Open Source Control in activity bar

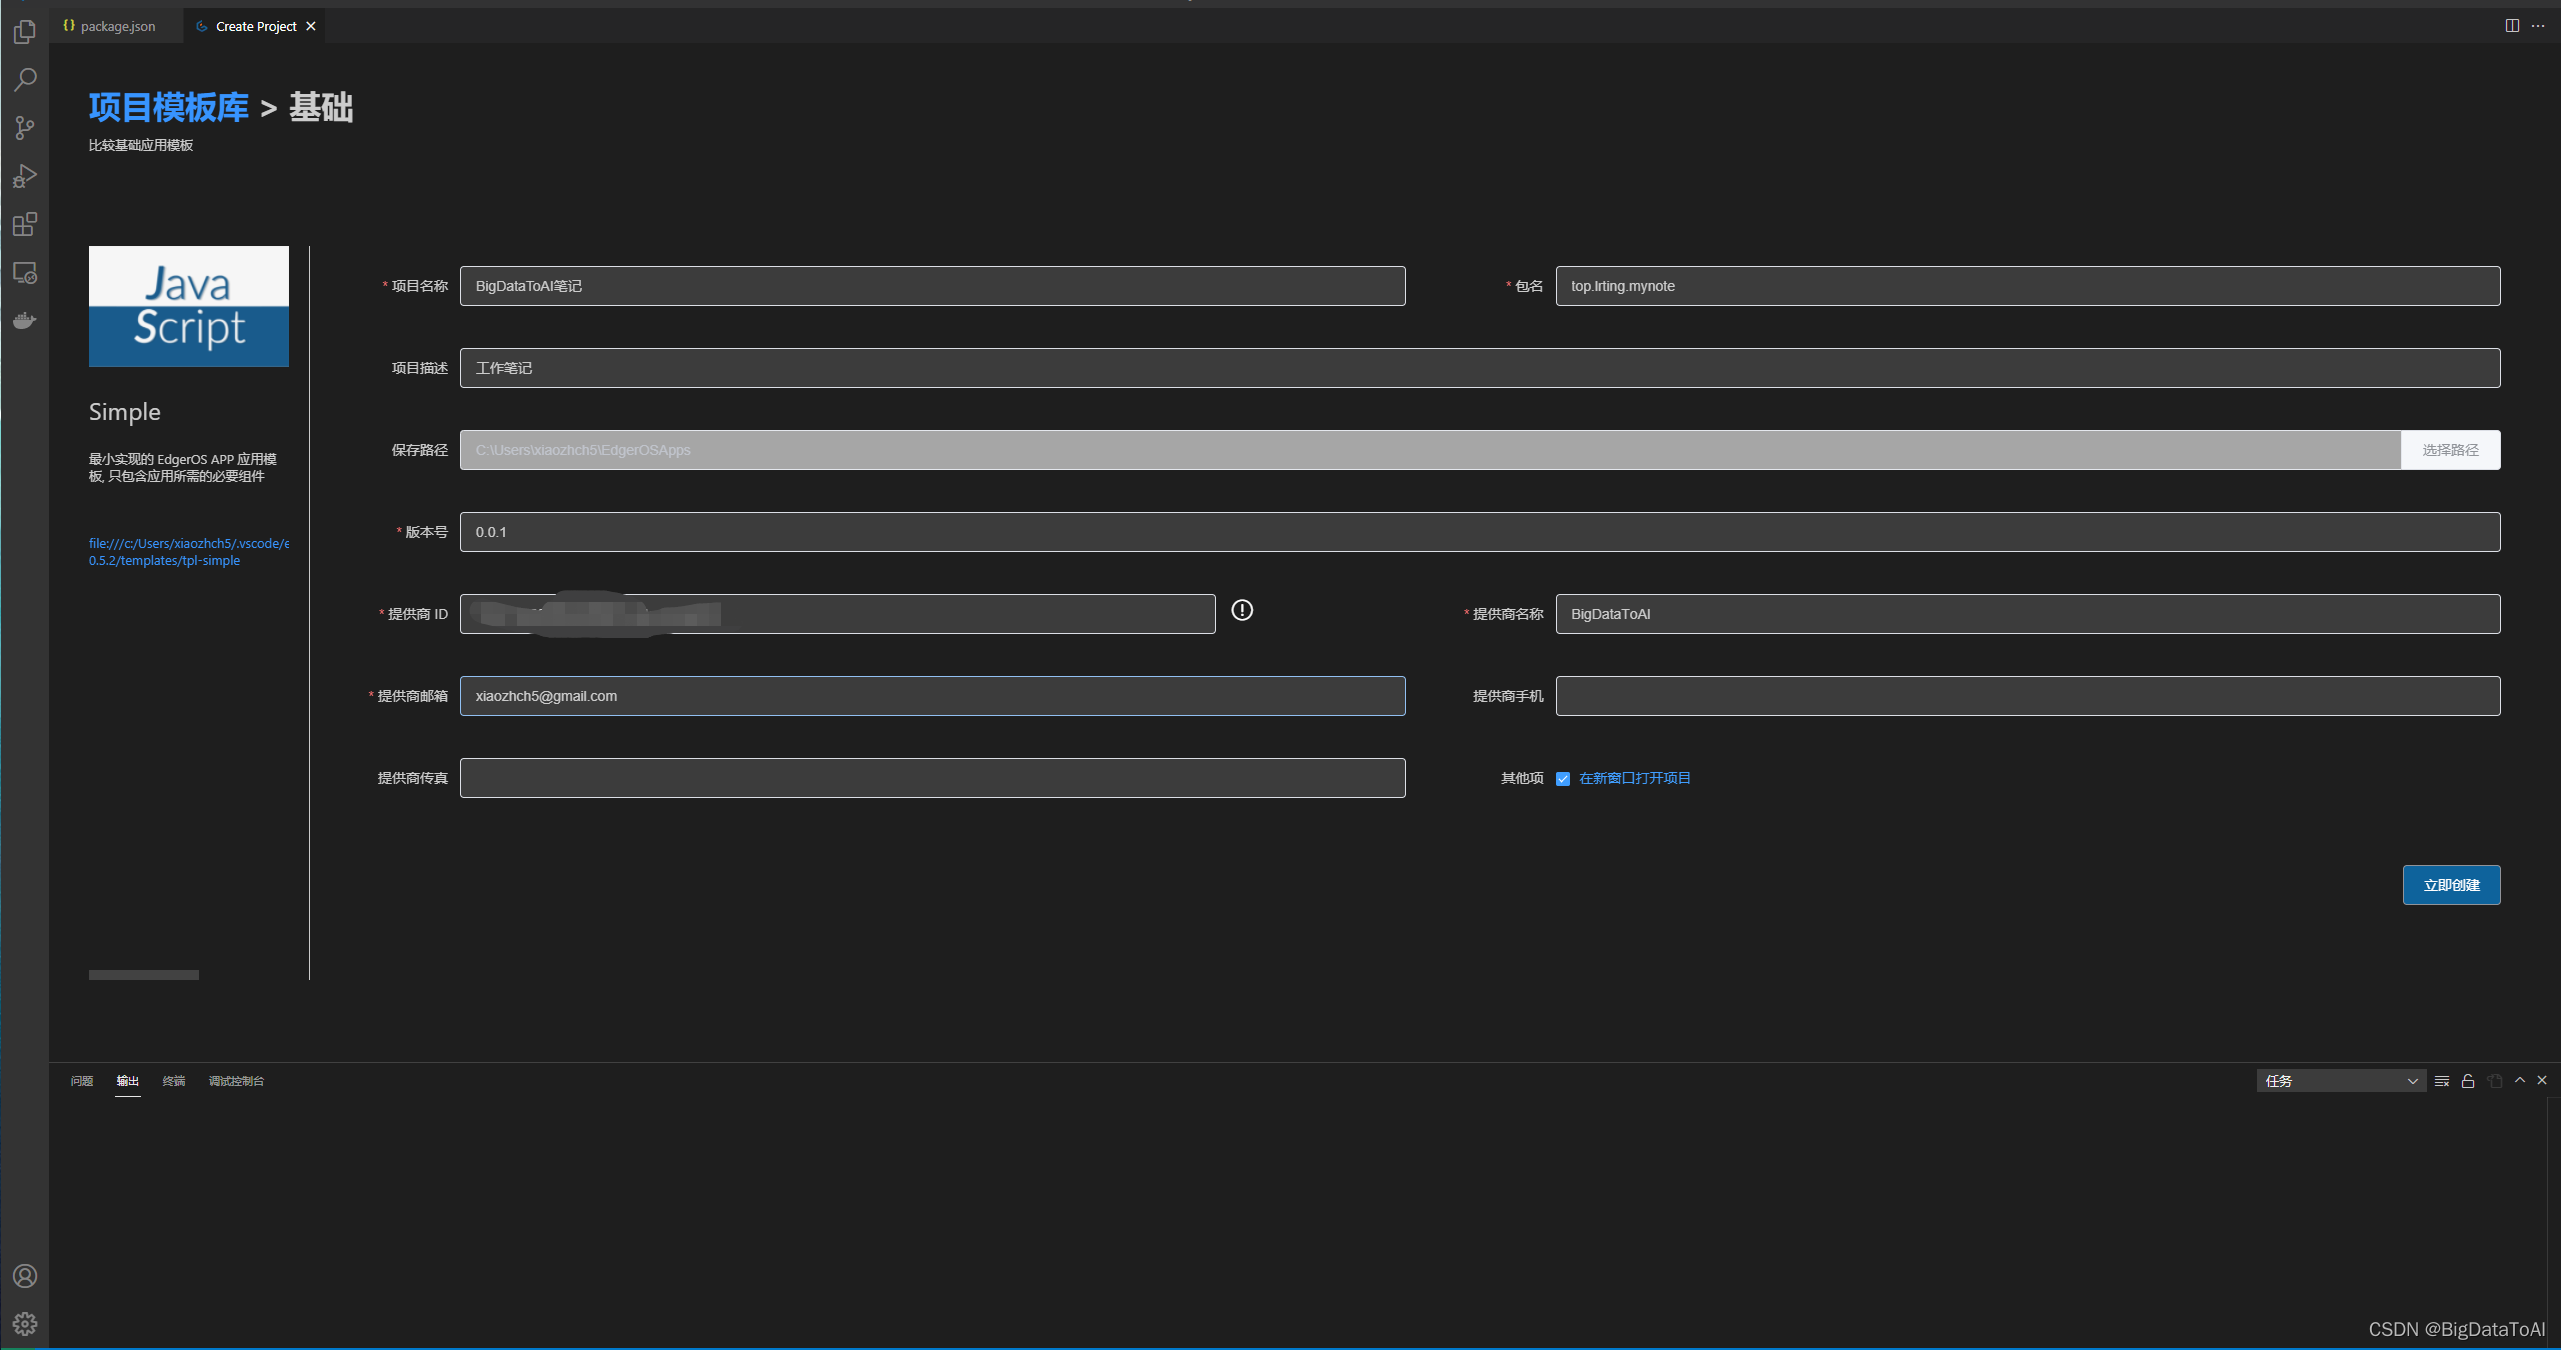coord(25,128)
